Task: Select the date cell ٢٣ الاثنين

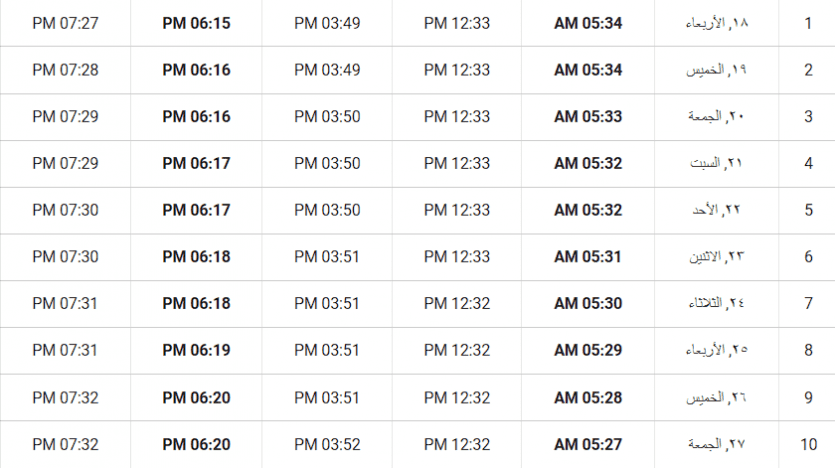Action: click(717, 257)
